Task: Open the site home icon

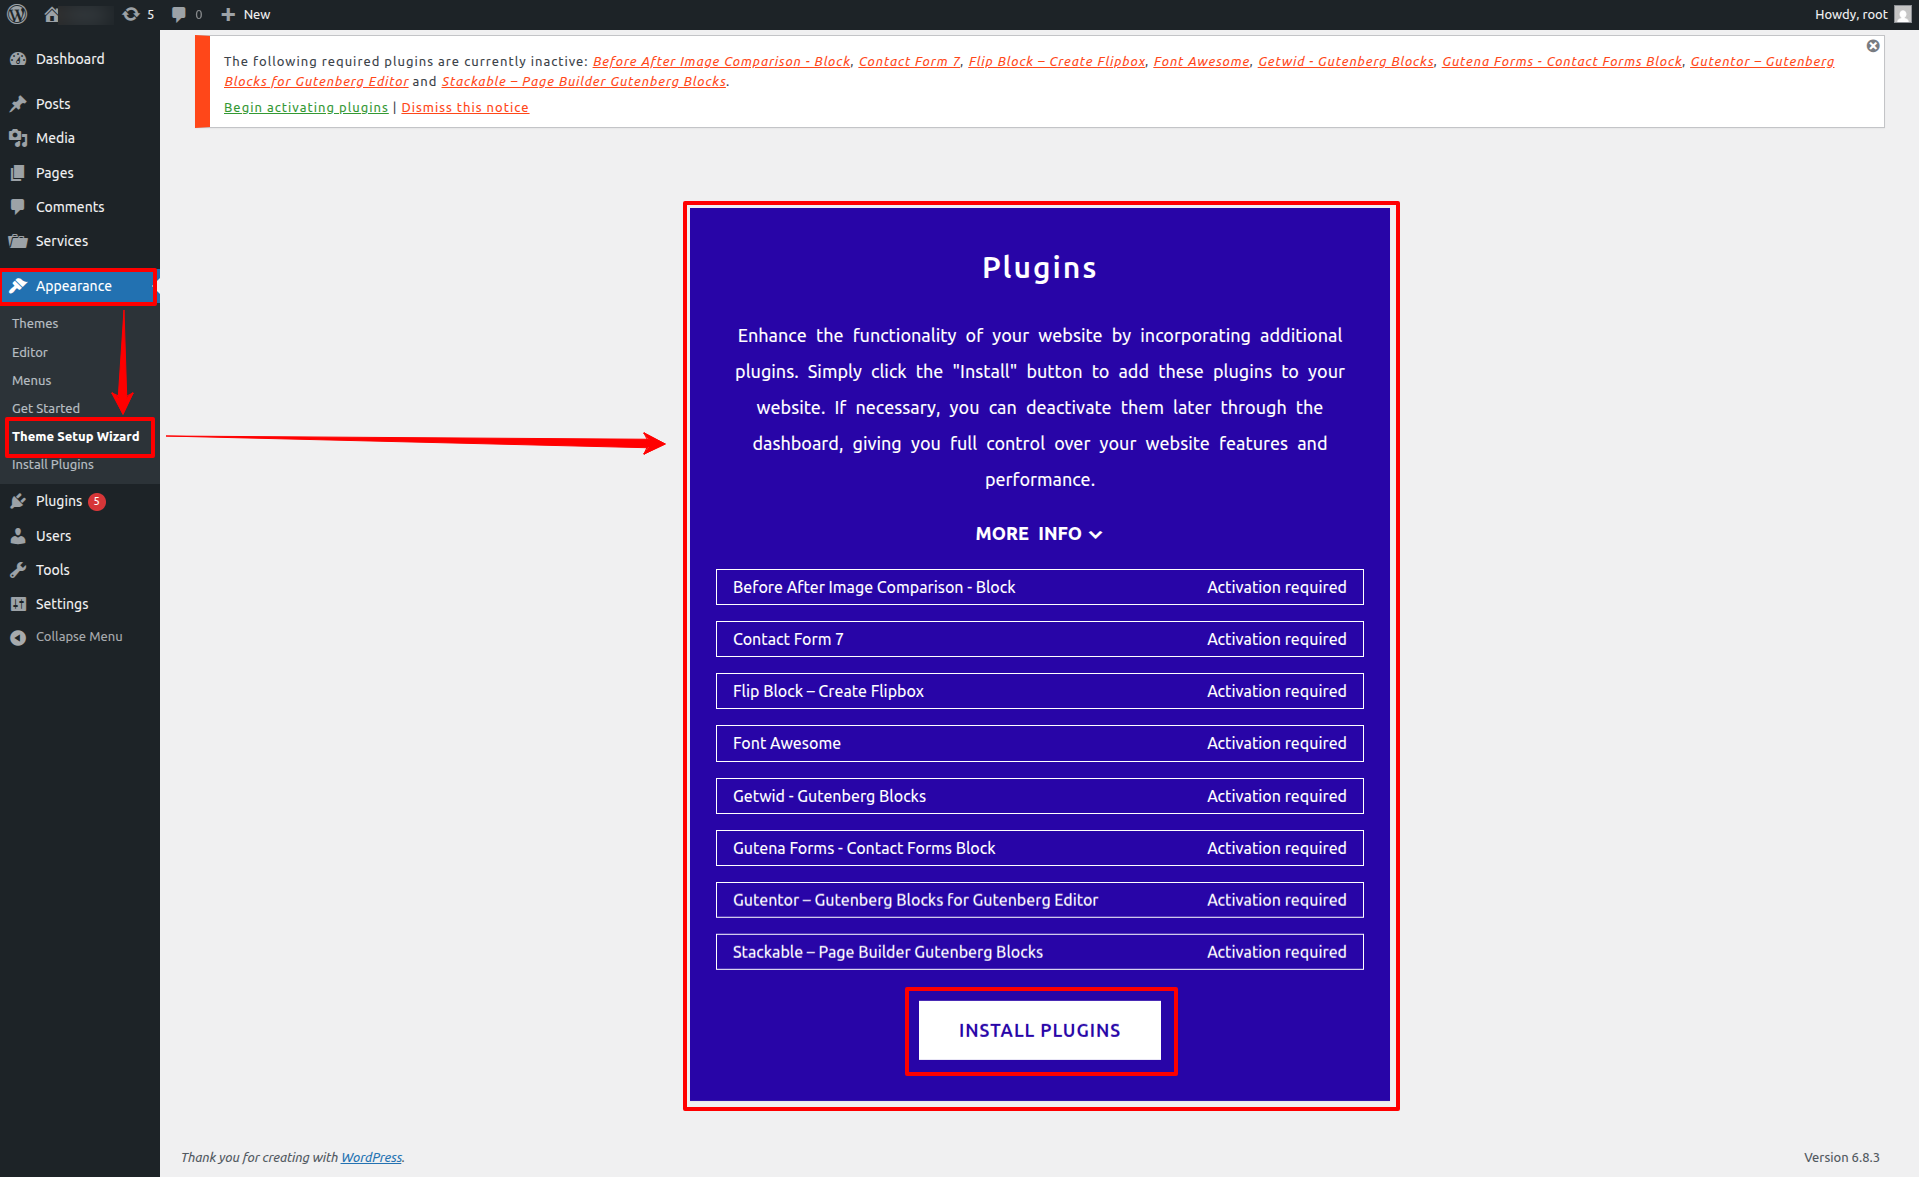Action: pyautogui.click(x=52, y=14)
